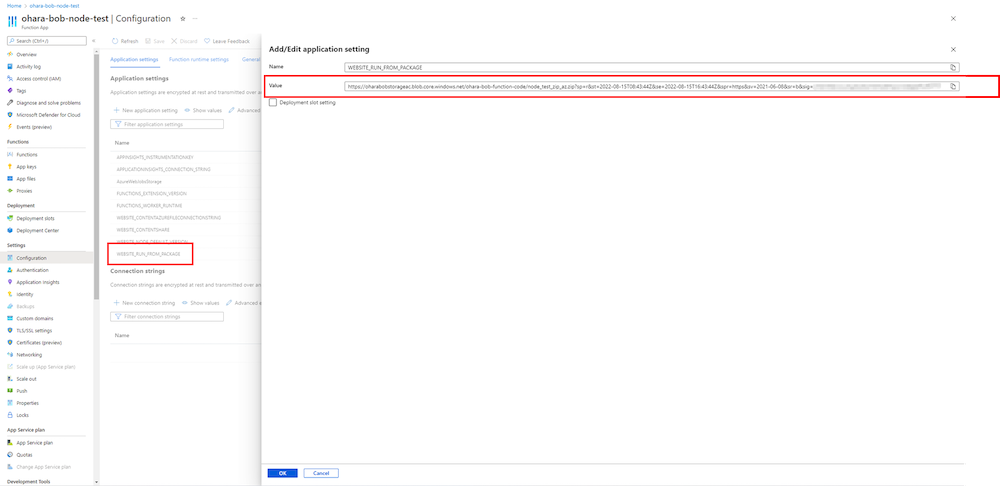Open the more options ellipsis by the title
This screenshot has width=1000, height=486.
click(195, 18)
